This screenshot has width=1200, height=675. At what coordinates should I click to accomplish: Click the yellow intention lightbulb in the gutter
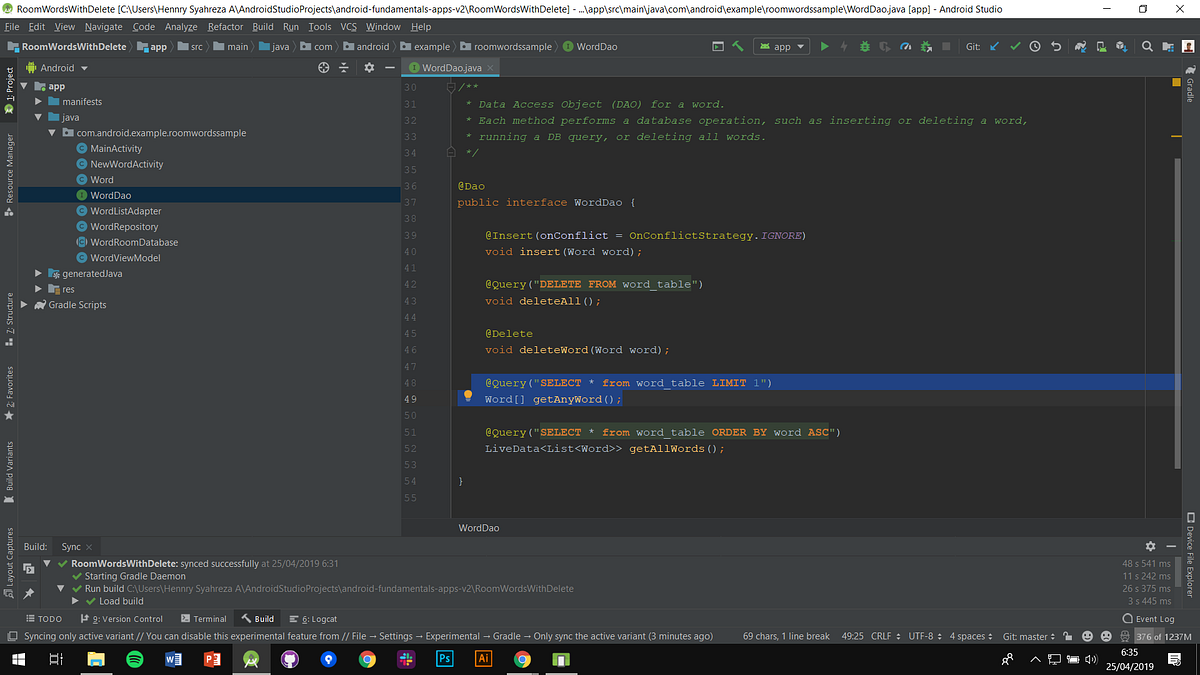pos(467,398)
